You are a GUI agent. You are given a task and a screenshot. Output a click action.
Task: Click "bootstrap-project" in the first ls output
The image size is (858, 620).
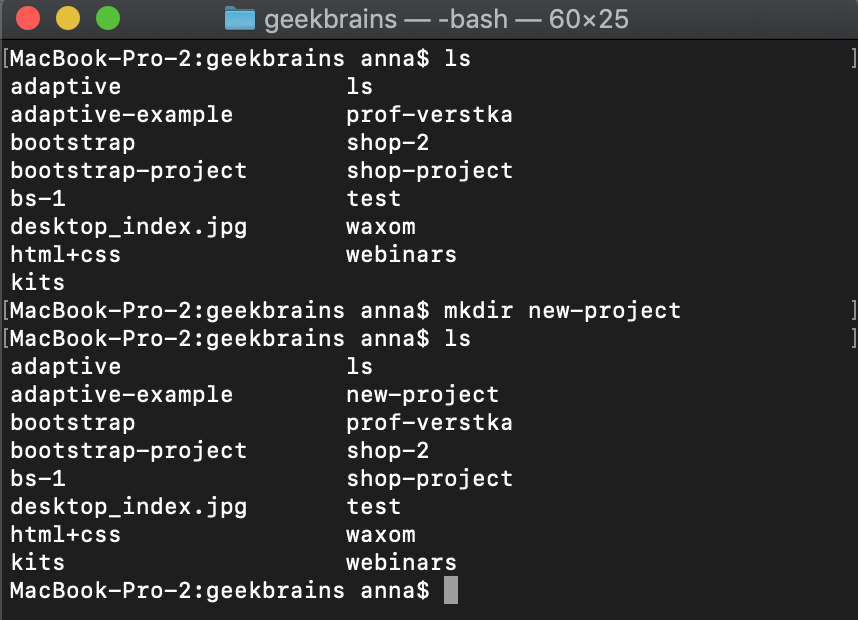pyautogui.click(x=128, y=170)
